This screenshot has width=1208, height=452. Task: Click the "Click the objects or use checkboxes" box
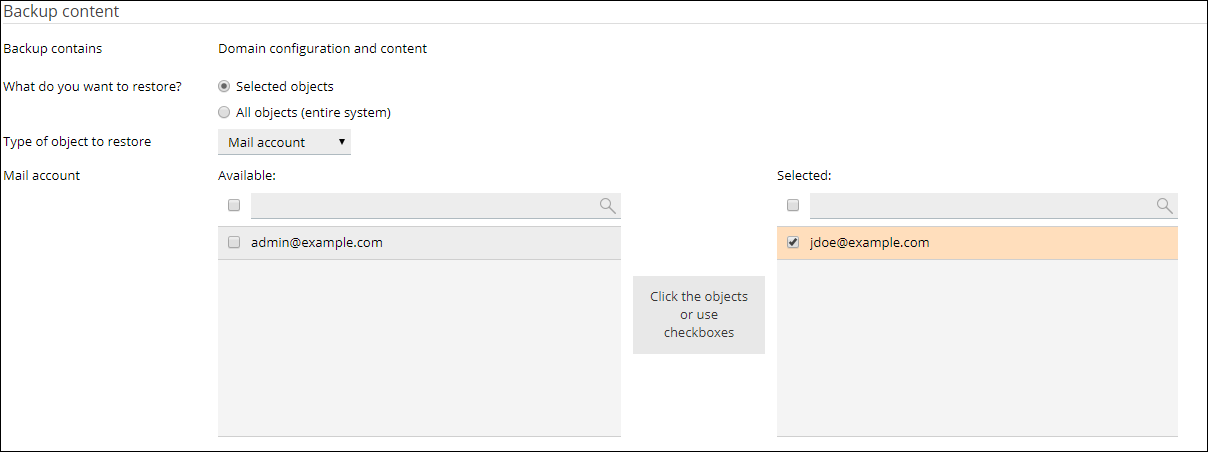[698, 314]
